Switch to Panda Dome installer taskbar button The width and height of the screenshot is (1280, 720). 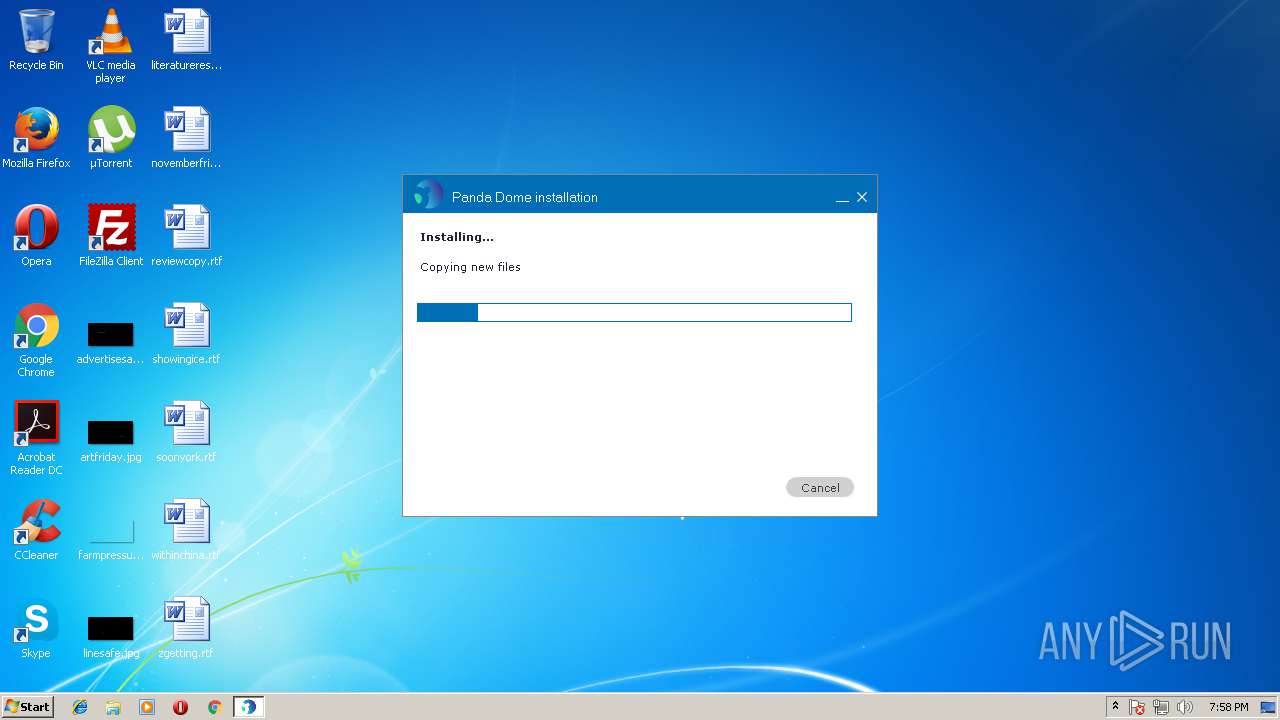coord(248,707)
